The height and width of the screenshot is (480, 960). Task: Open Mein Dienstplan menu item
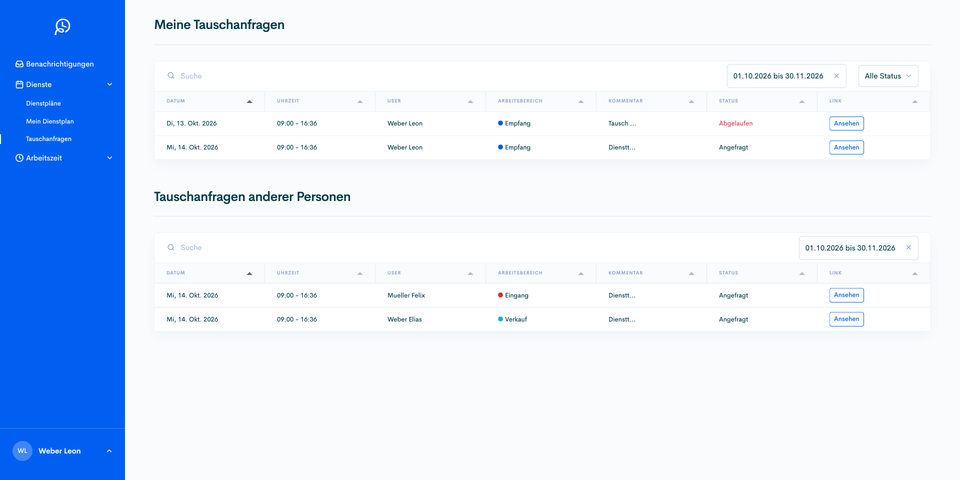coord(50,121)
